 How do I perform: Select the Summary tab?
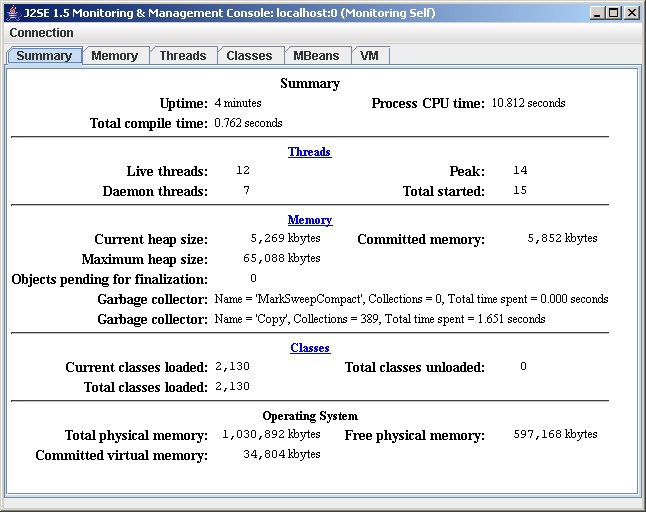click(44, 56)
